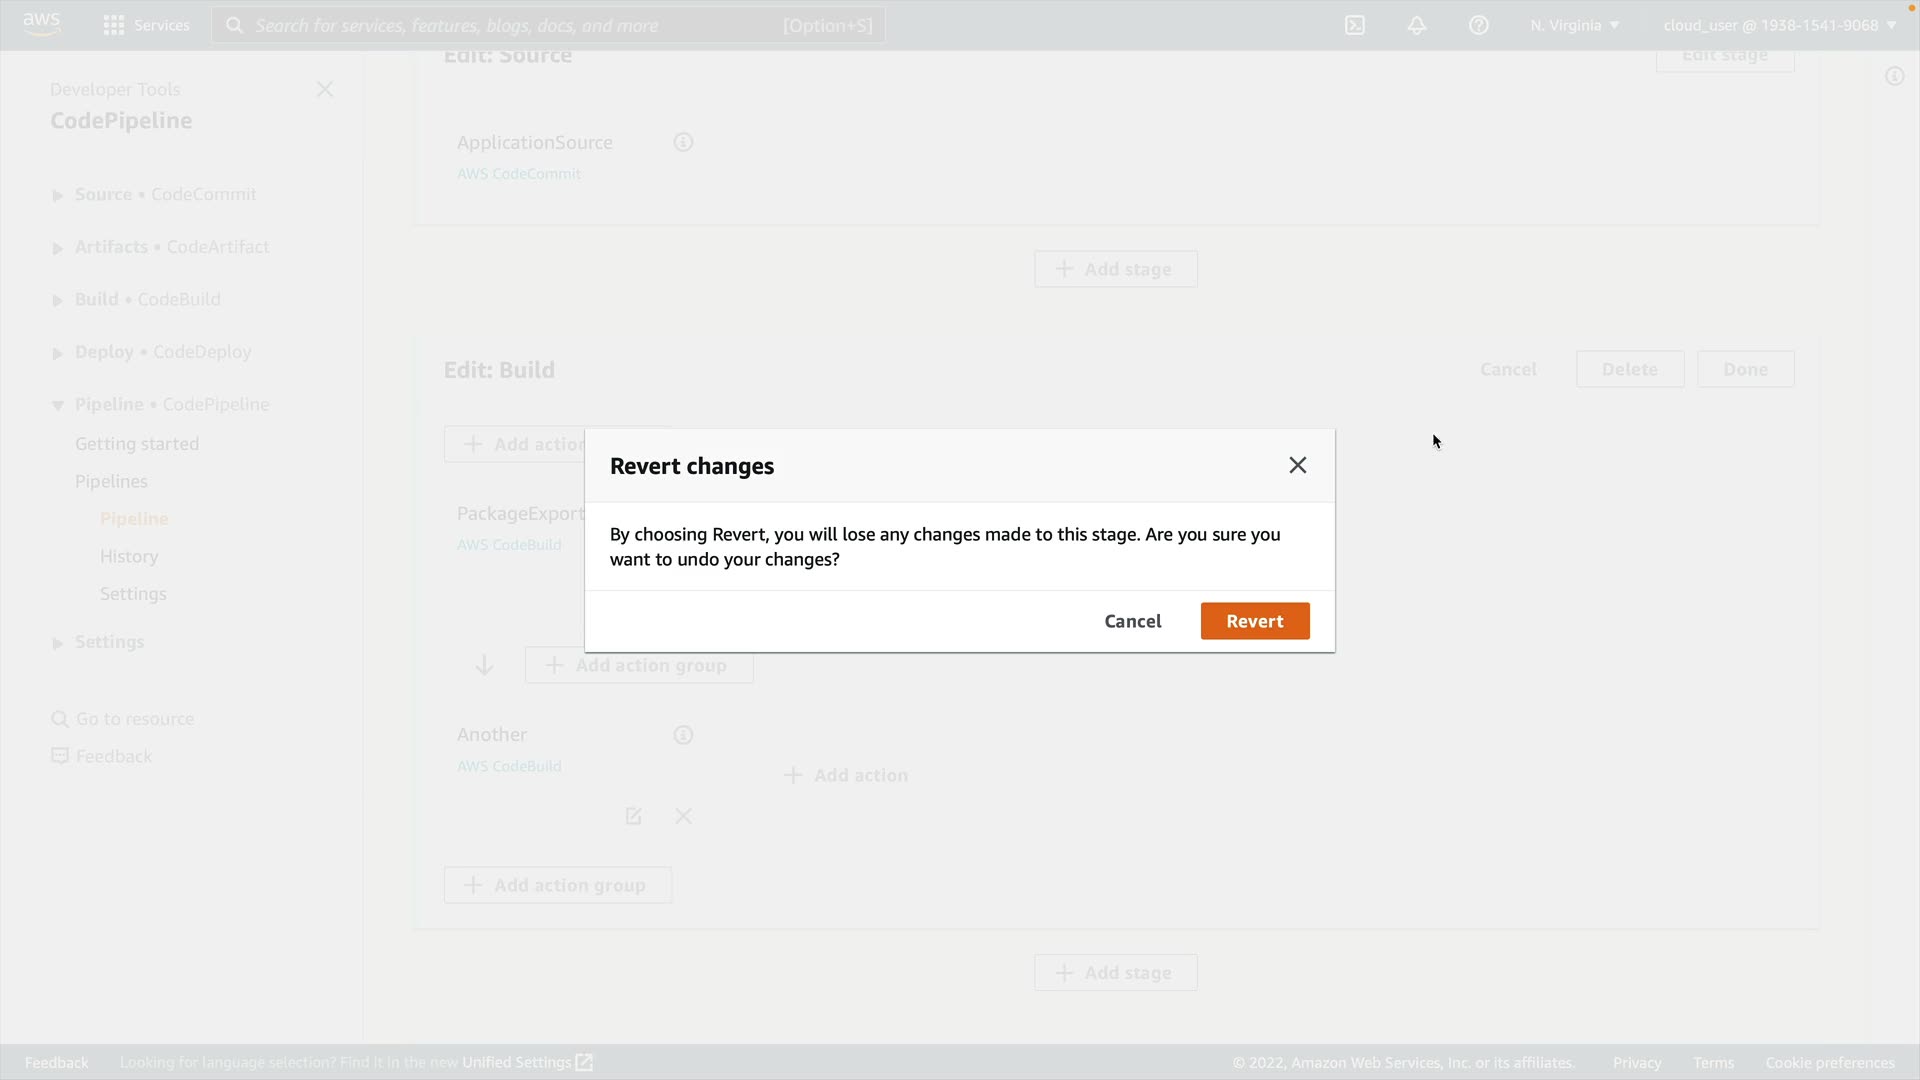Open the cloud_user account dropdown
Image resolution: width=1920 pixels, height=1080 pixels.
point(1779,25)
